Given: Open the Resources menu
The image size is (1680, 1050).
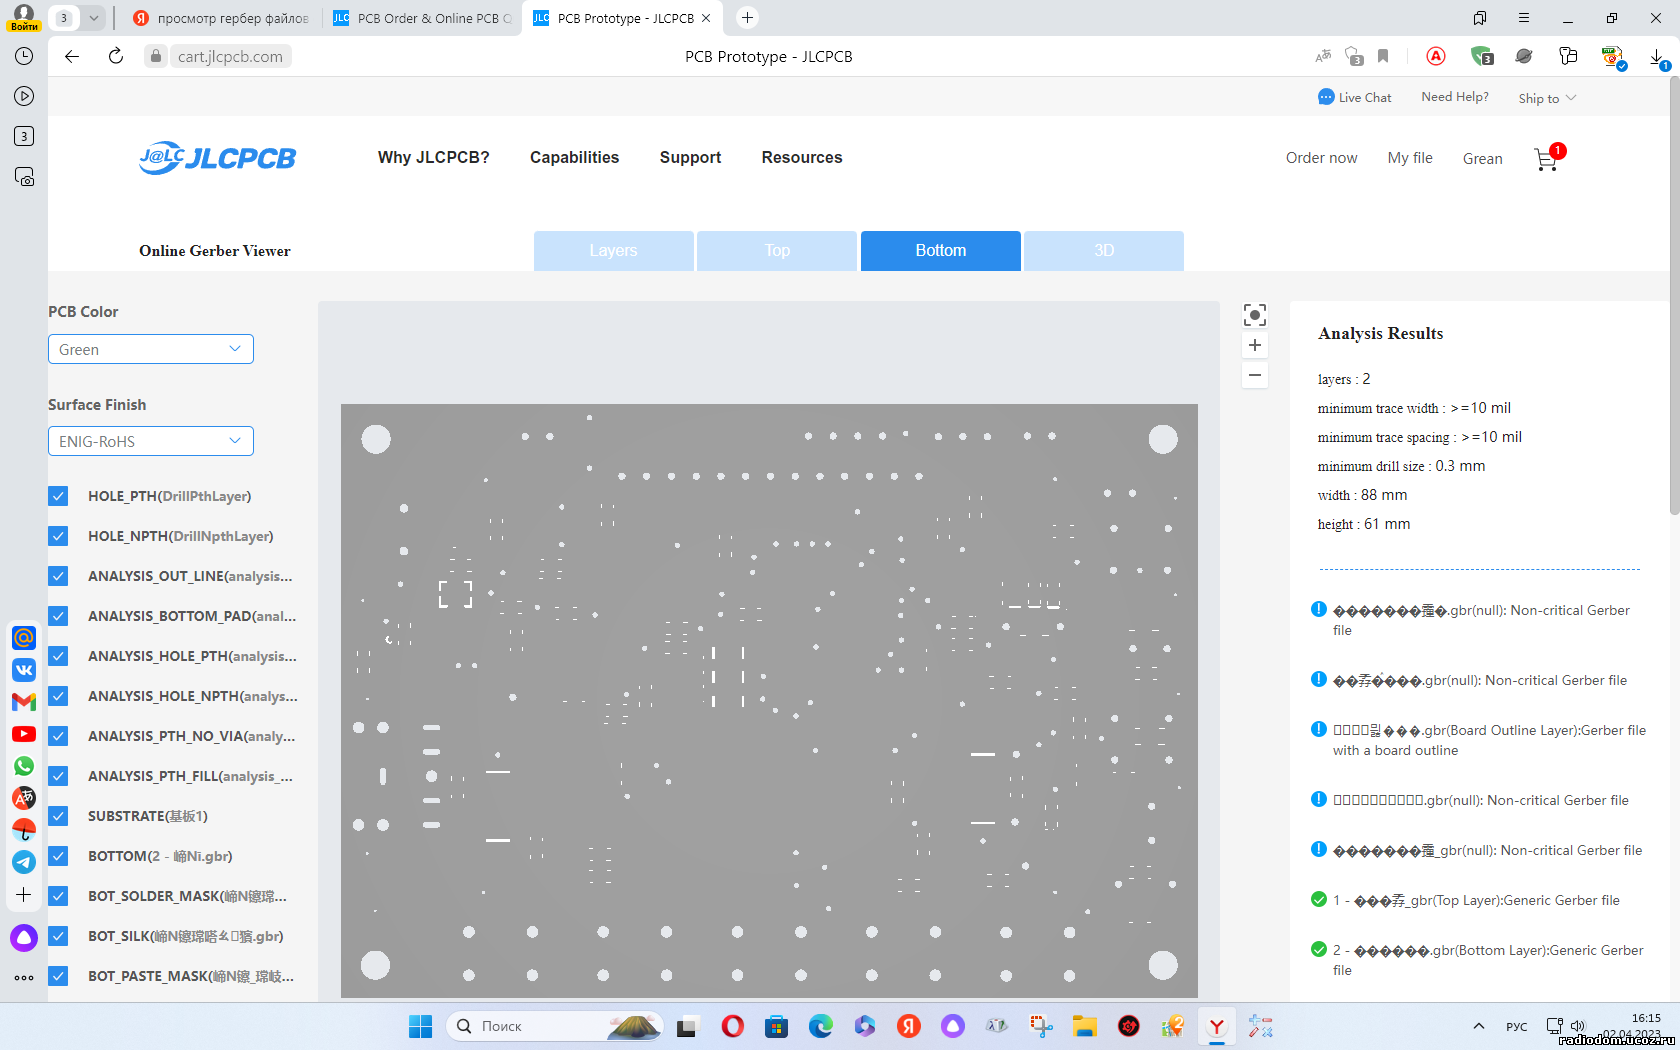Looking at the screenshot, I should coord(802,157).
